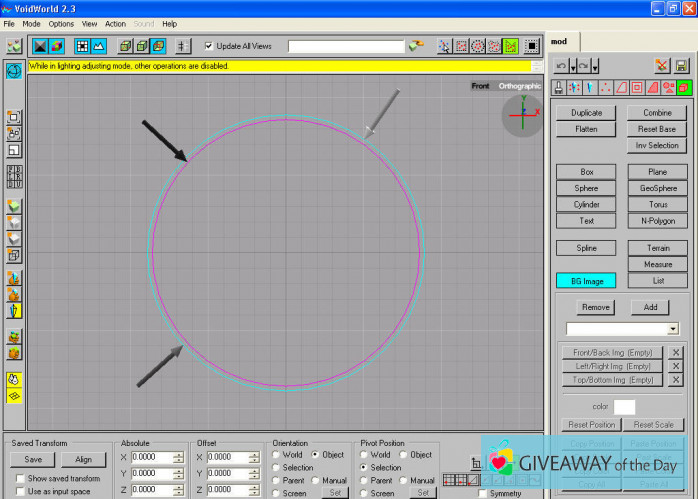Toggle the Update All Views checkbox

click(209, 46)
